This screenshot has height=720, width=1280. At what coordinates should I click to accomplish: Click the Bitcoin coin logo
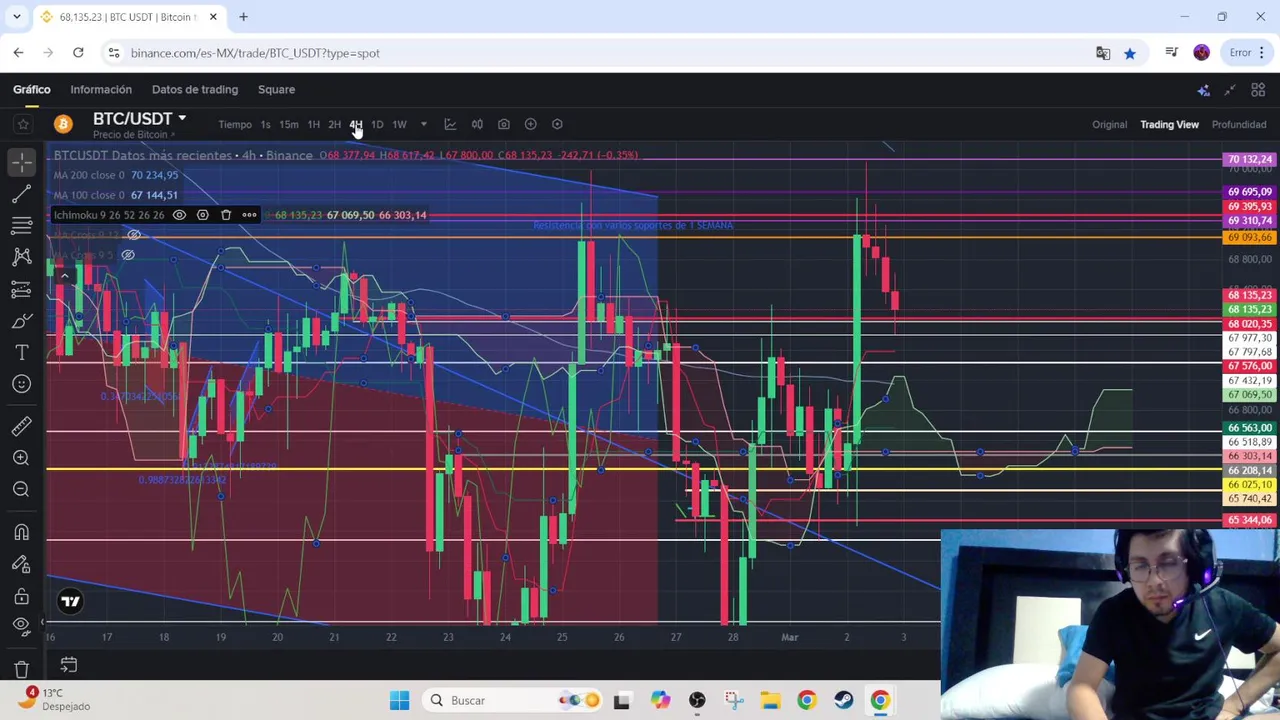tap(63, 124)
